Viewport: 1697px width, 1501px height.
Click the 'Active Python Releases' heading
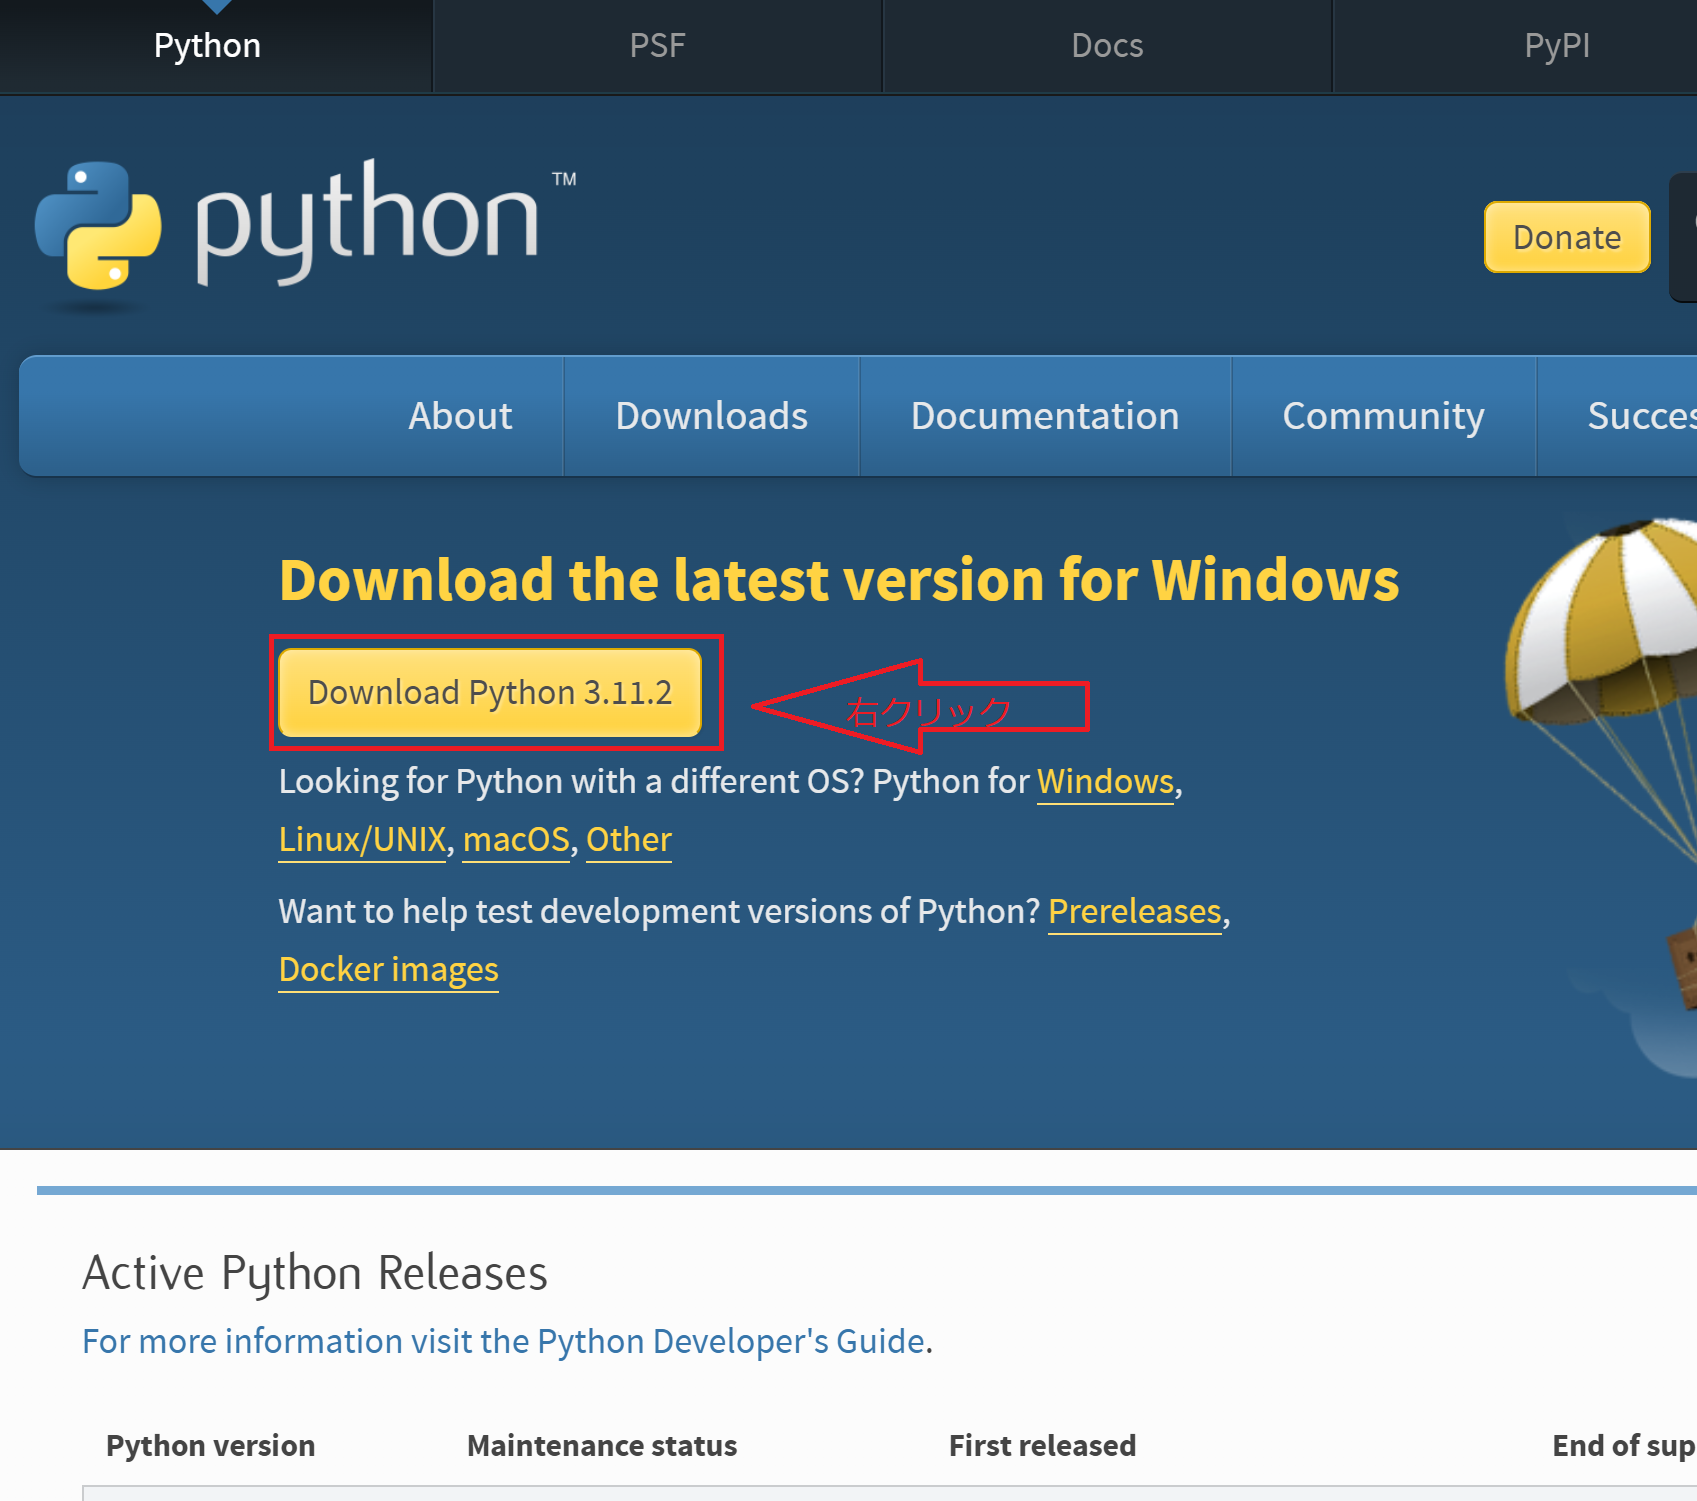point(315,1273)
